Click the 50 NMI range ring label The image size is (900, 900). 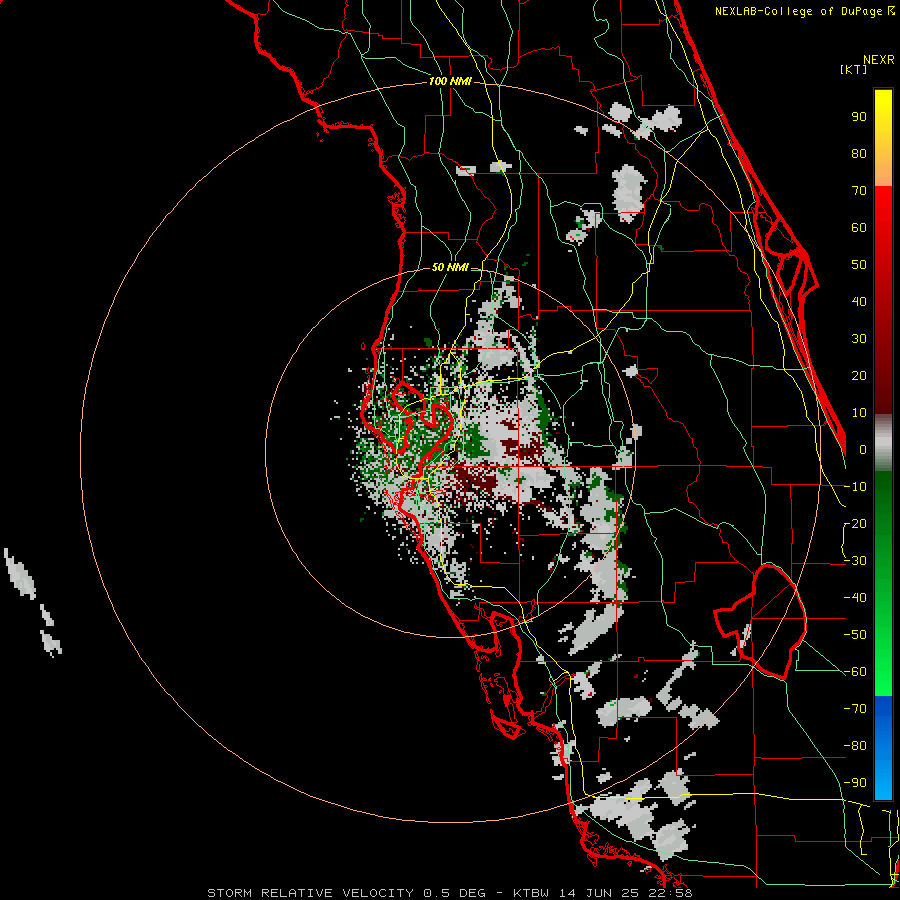pyautogui.click(x=450, y=267)
